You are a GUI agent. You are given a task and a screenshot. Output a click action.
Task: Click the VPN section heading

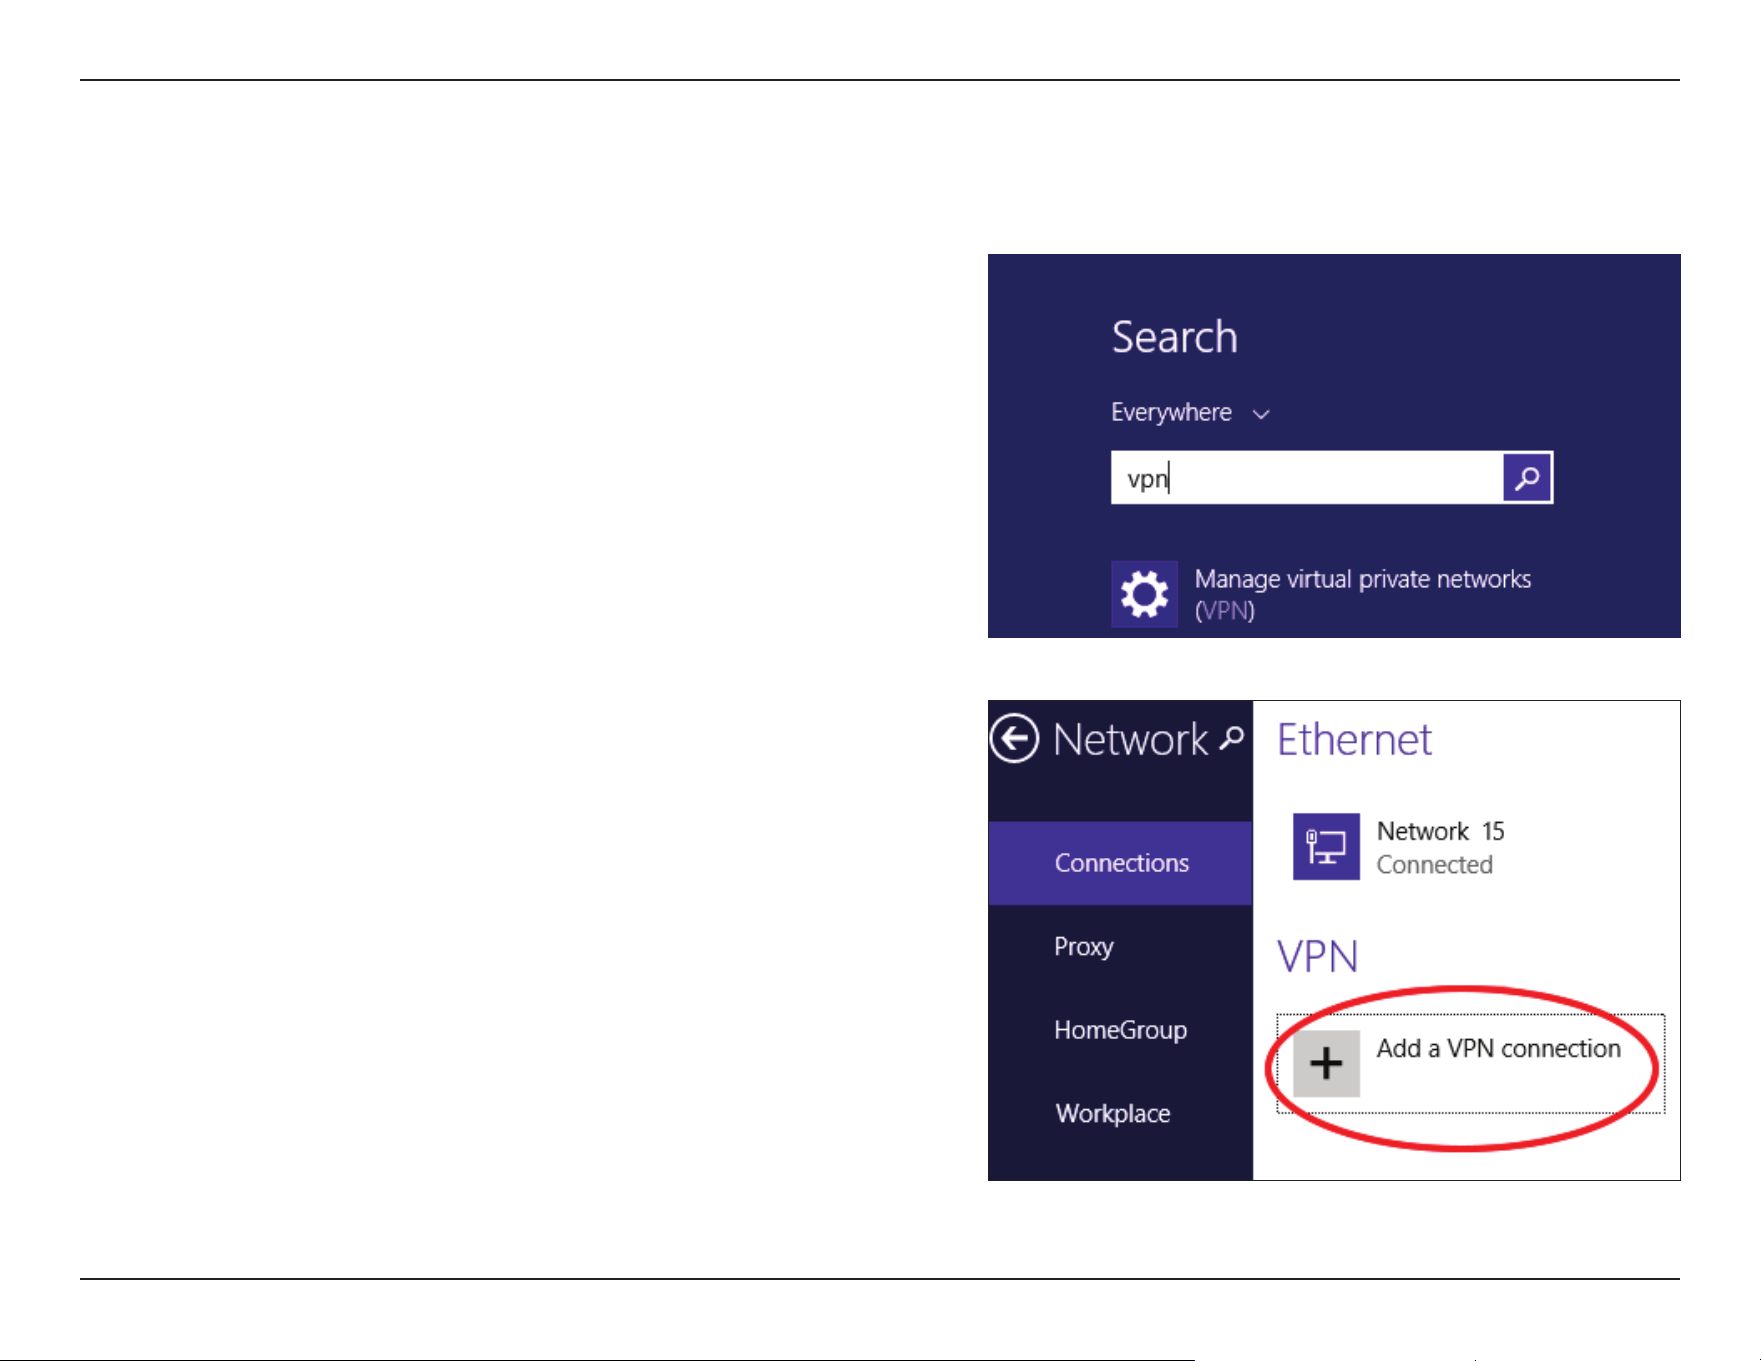click(1317, 957)
